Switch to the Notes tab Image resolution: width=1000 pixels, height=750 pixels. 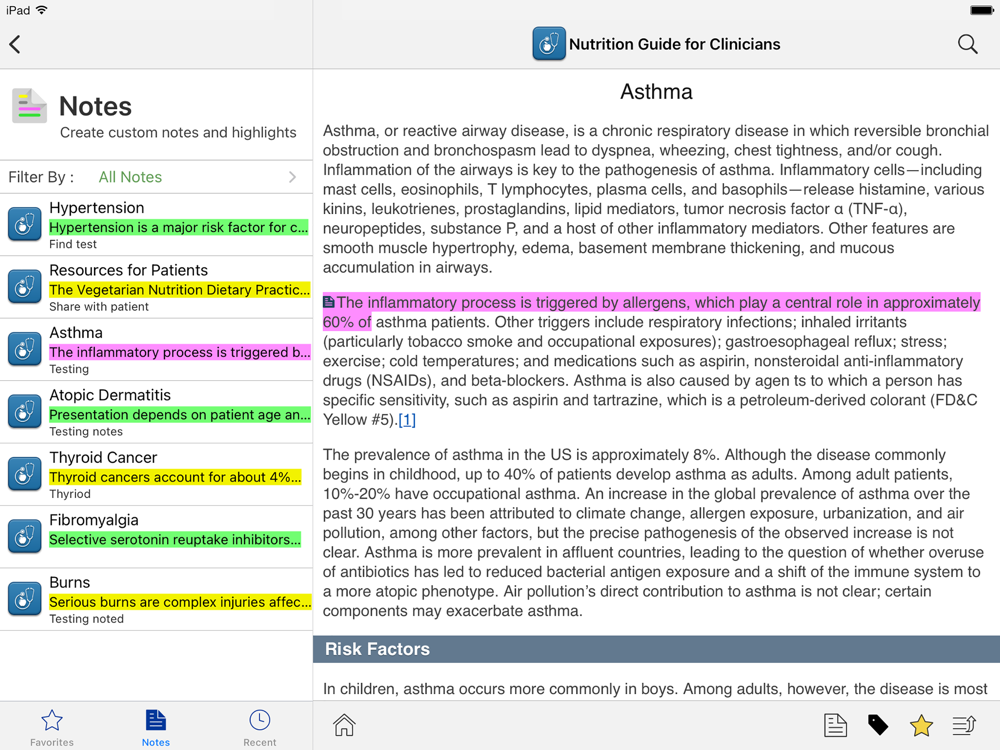156,728
